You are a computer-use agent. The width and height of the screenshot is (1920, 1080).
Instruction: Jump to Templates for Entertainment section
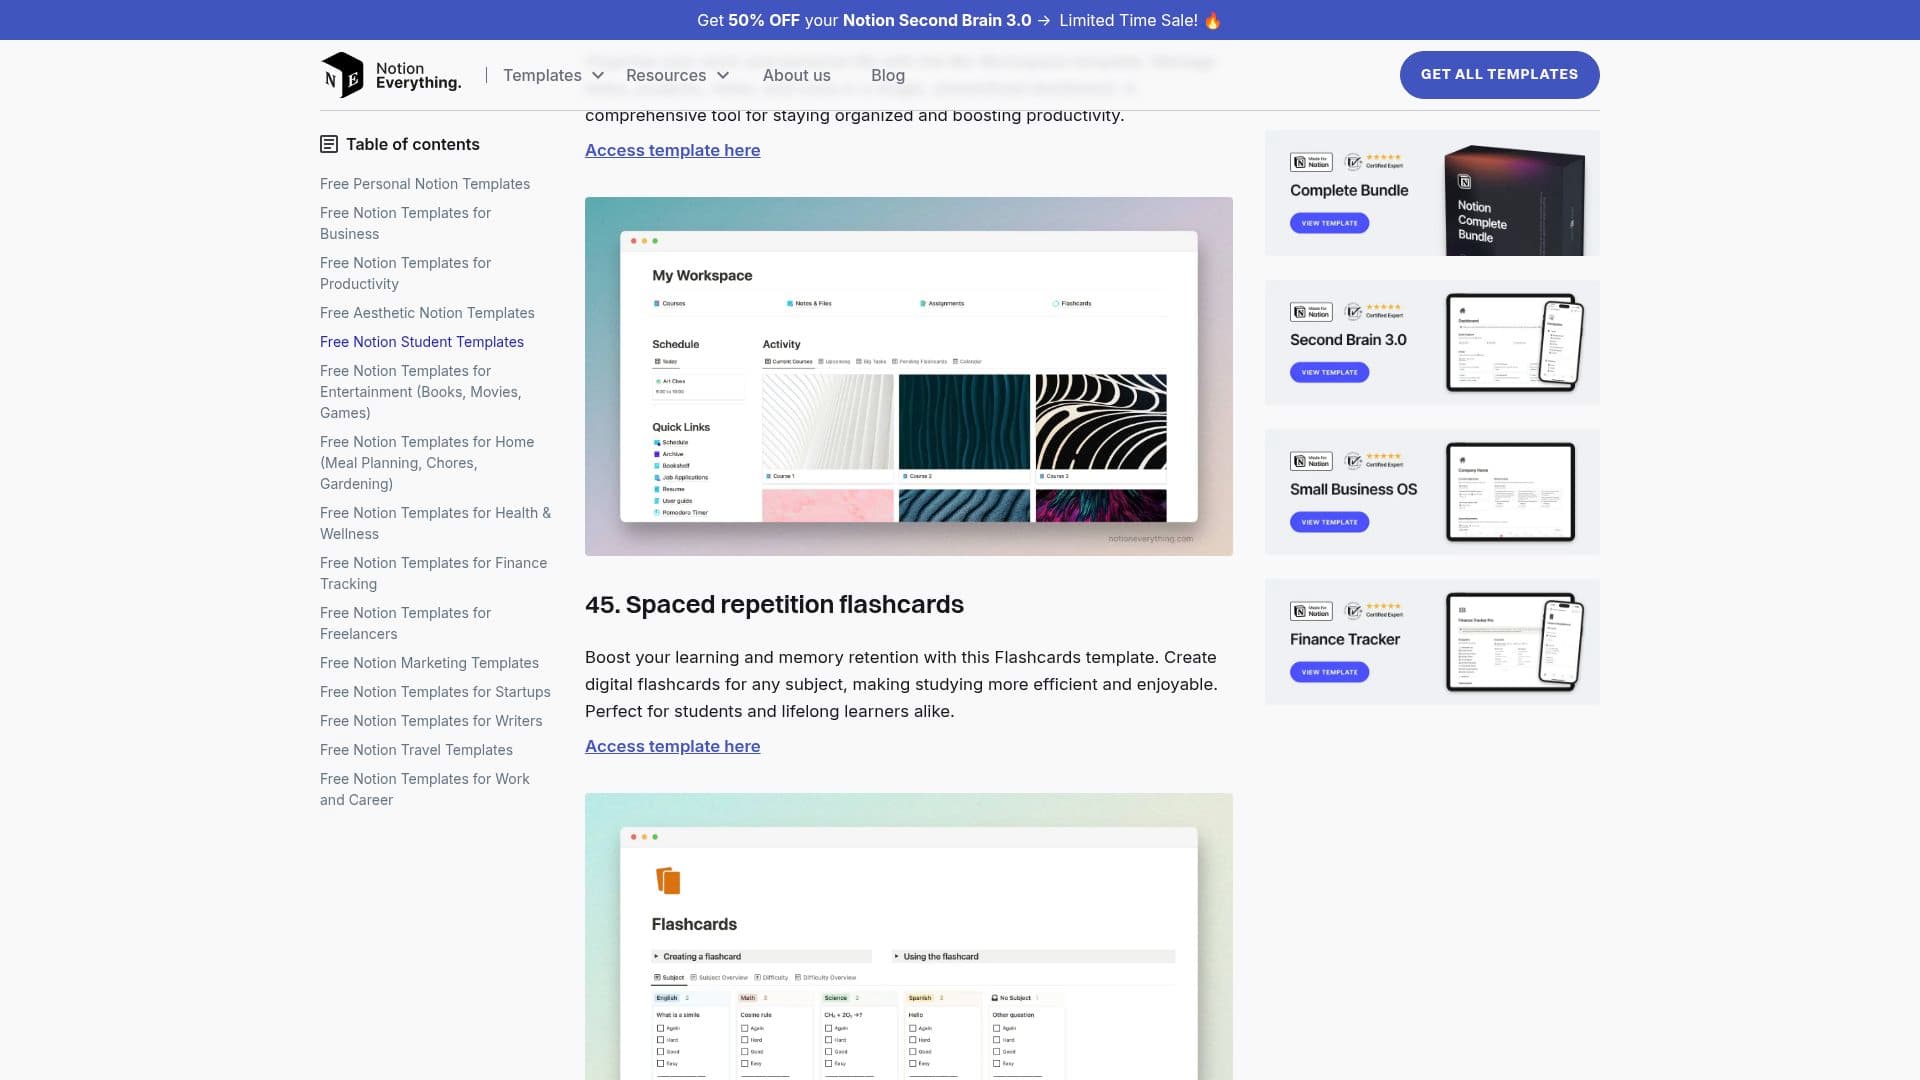coord(420,392)
